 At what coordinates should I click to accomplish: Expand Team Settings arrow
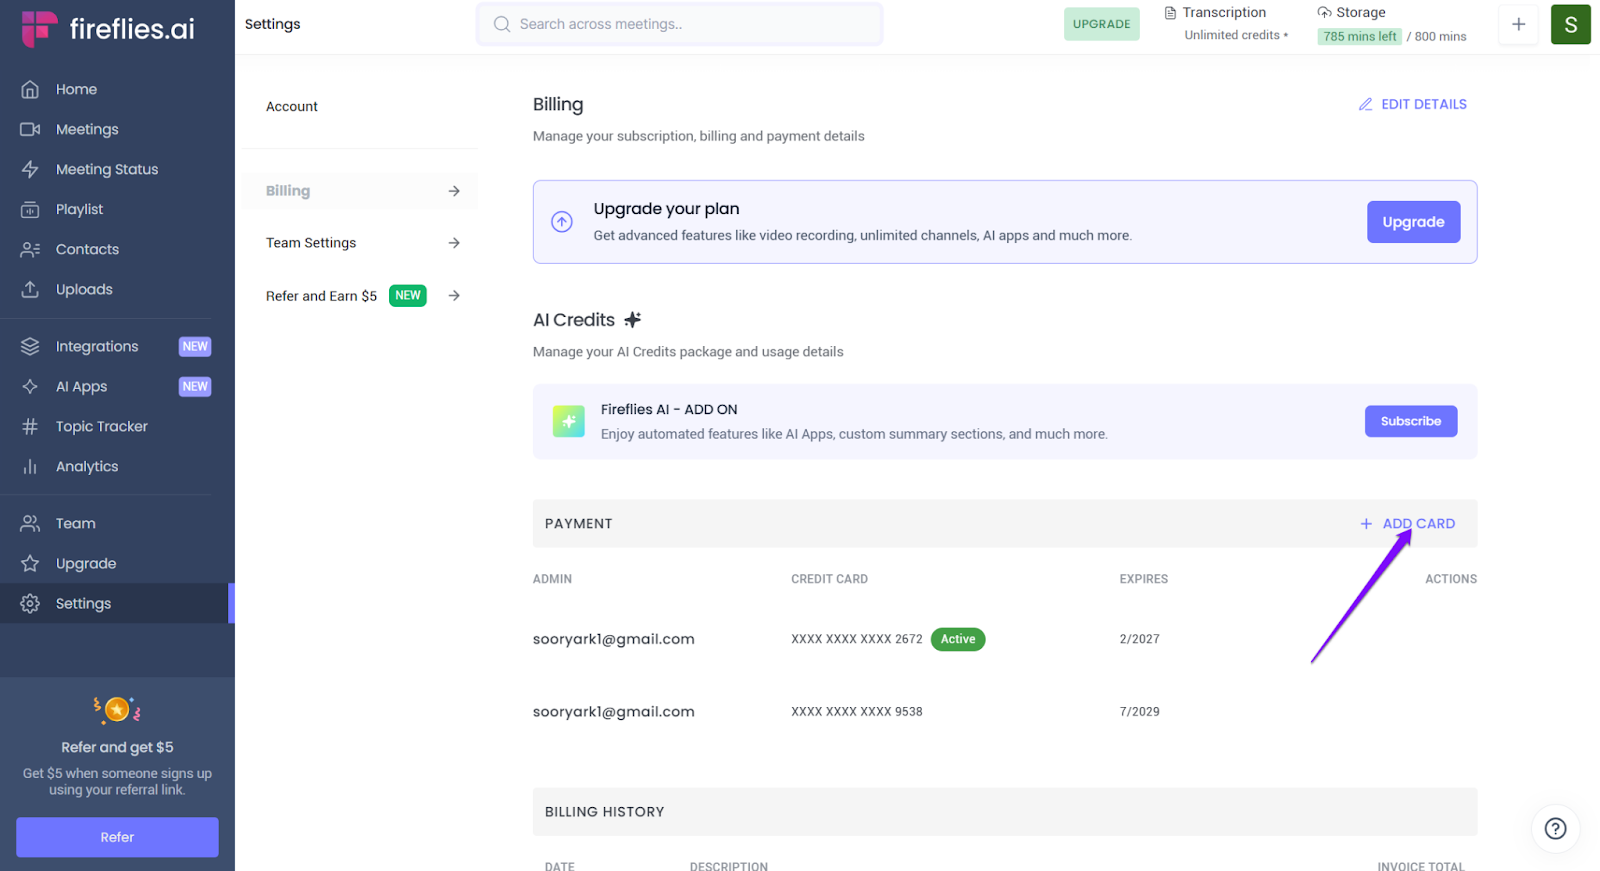pos(454,243)
